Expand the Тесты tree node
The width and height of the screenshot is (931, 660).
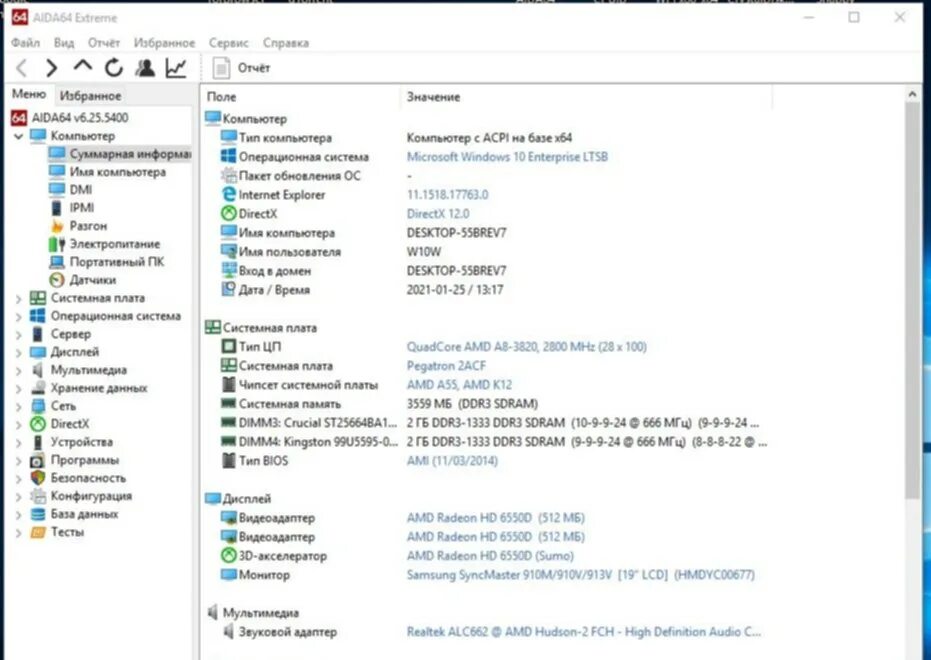(18, 532)
